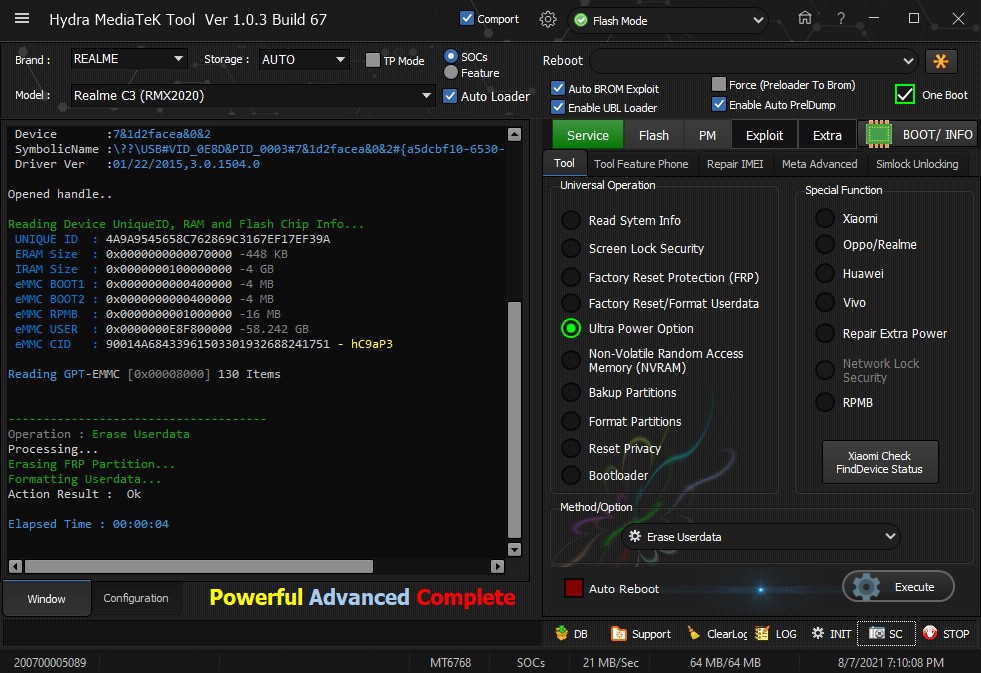
Task: Open the Model dropdown Realme C3
Action: 253,96
